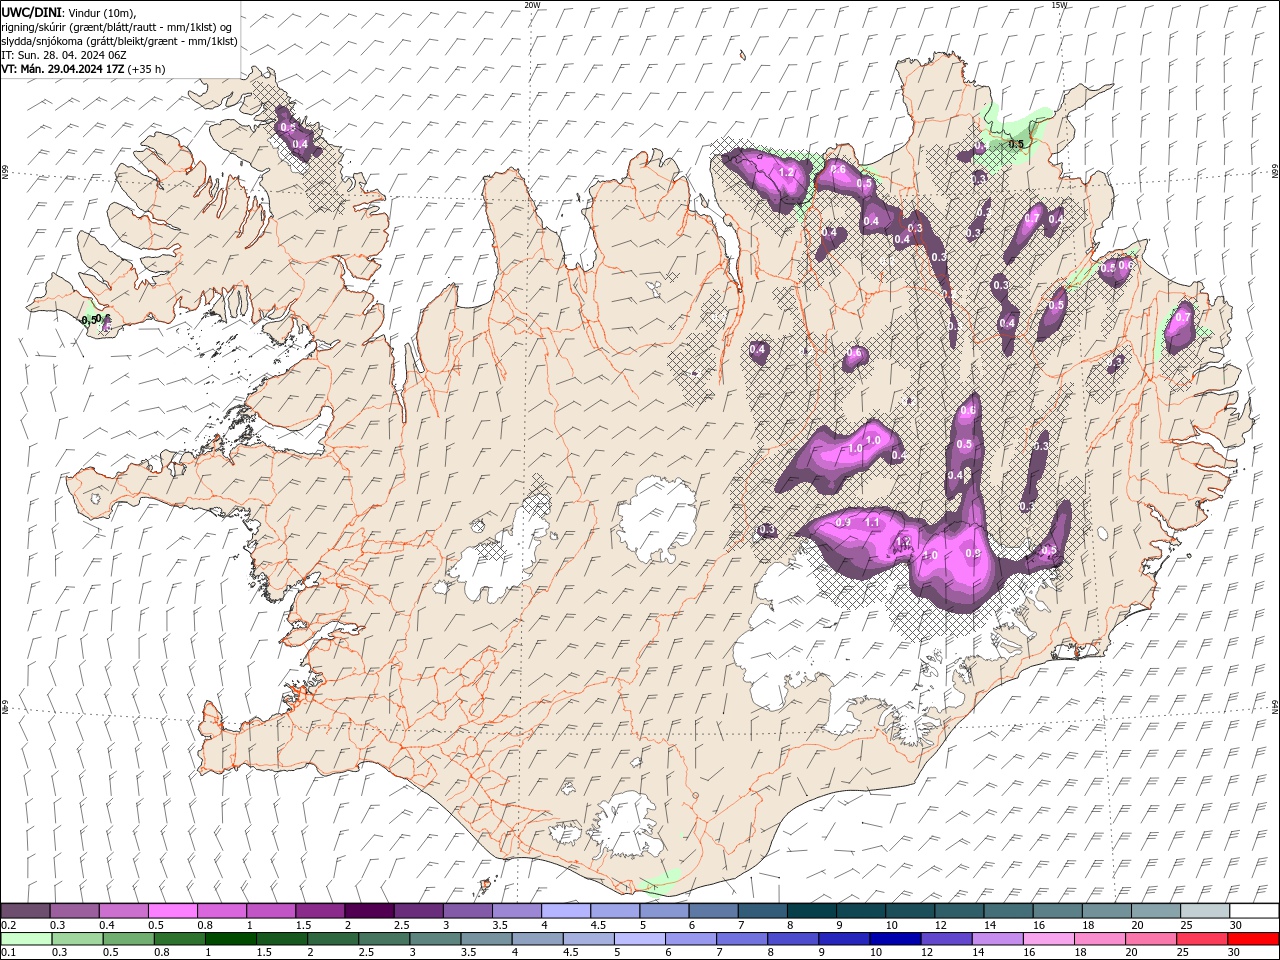Screen dimensions: 1280x960
Task: Pick the dark purple 2 snow legend swatch
Action: coord(368,910)
